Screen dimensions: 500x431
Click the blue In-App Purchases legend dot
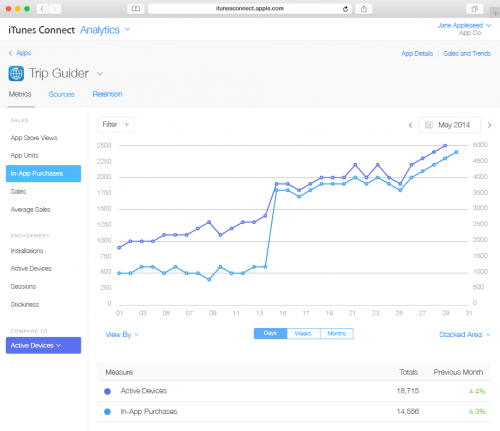[x=107, y=412]
